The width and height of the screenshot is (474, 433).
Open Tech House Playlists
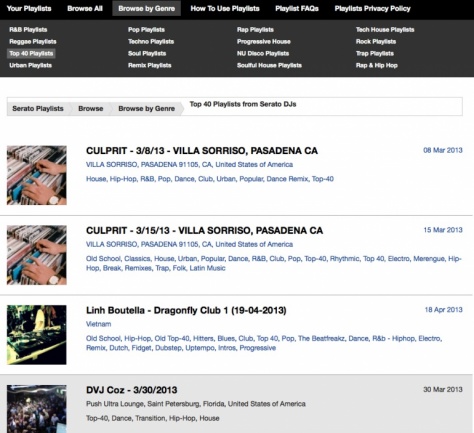pos(385,30)
